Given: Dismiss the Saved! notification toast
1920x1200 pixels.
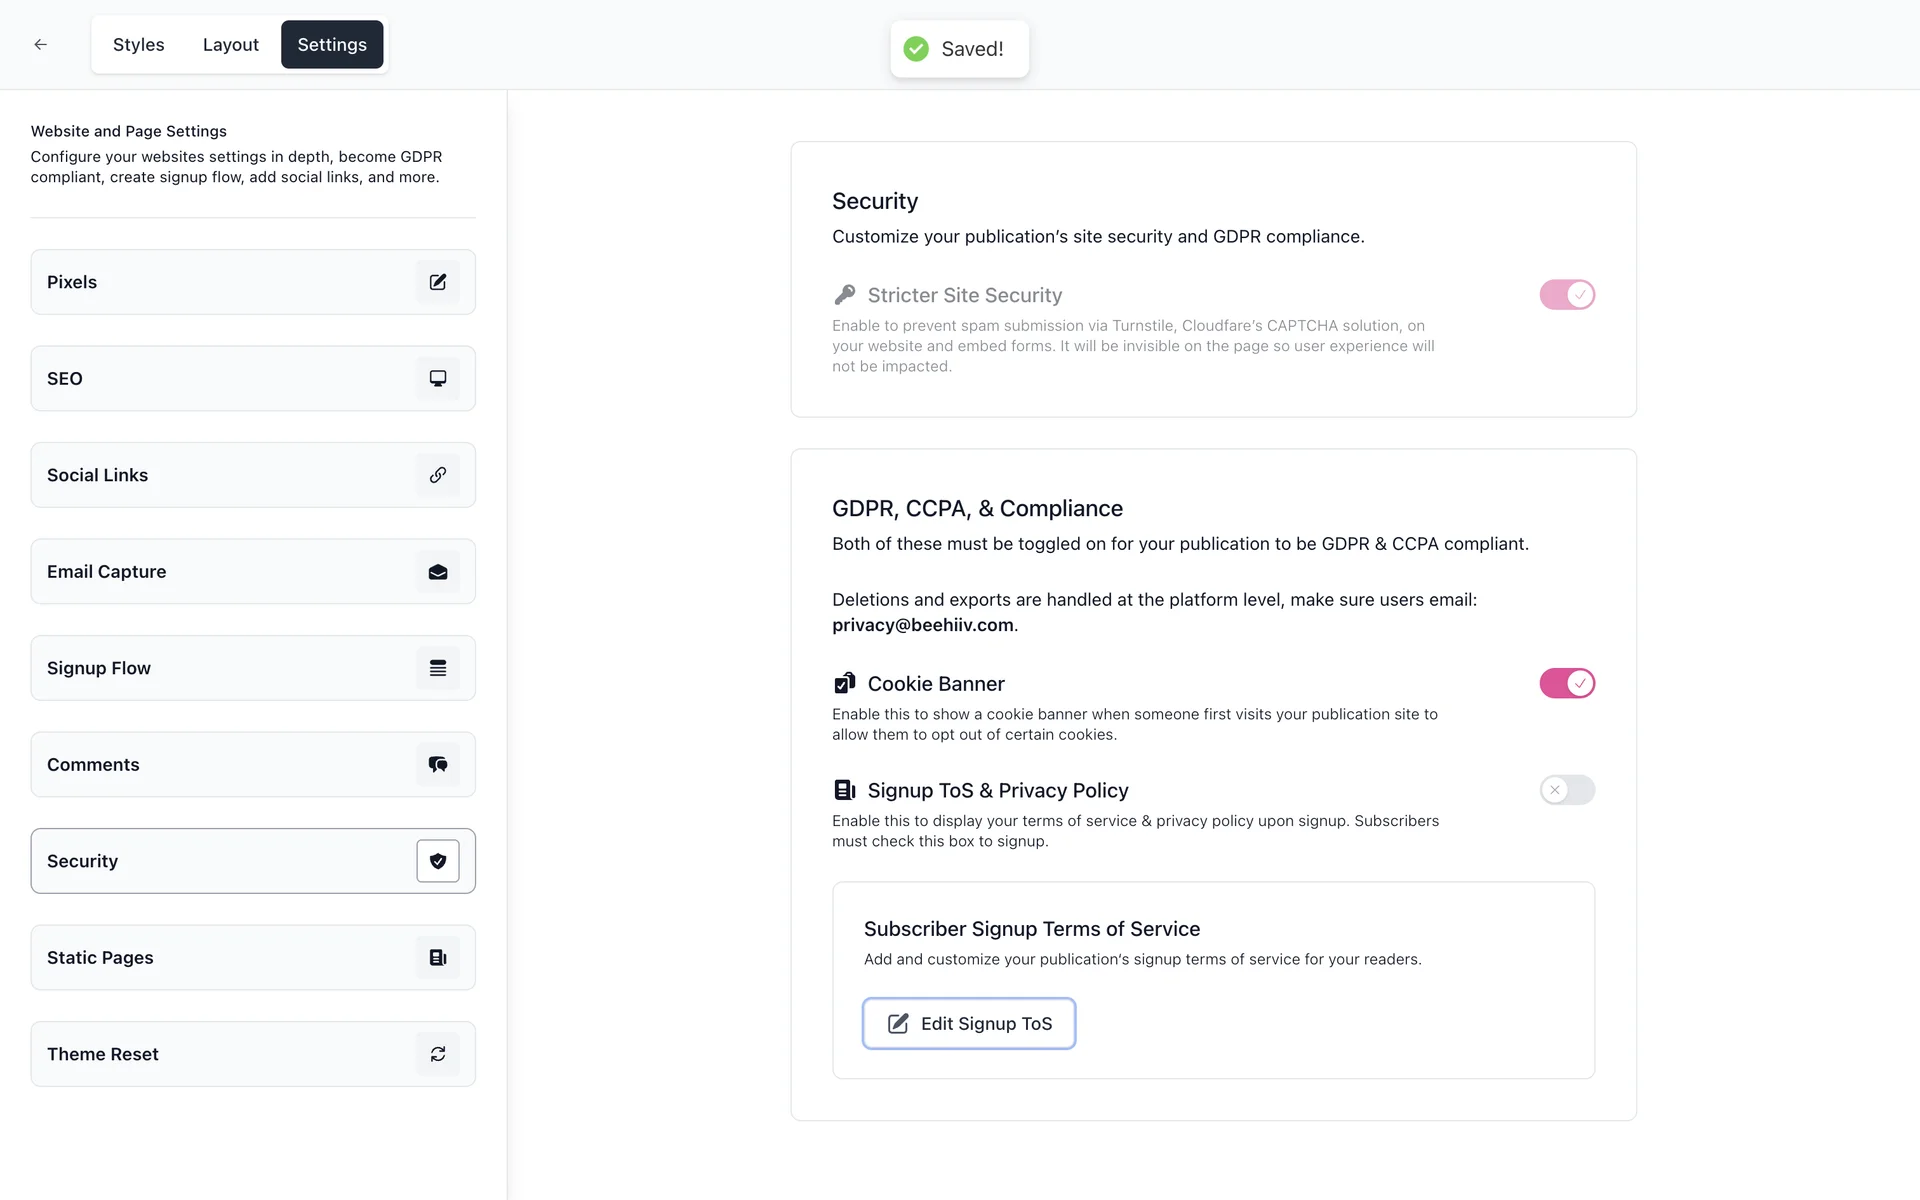Looking at the screenshot, I should click(959, 49).
